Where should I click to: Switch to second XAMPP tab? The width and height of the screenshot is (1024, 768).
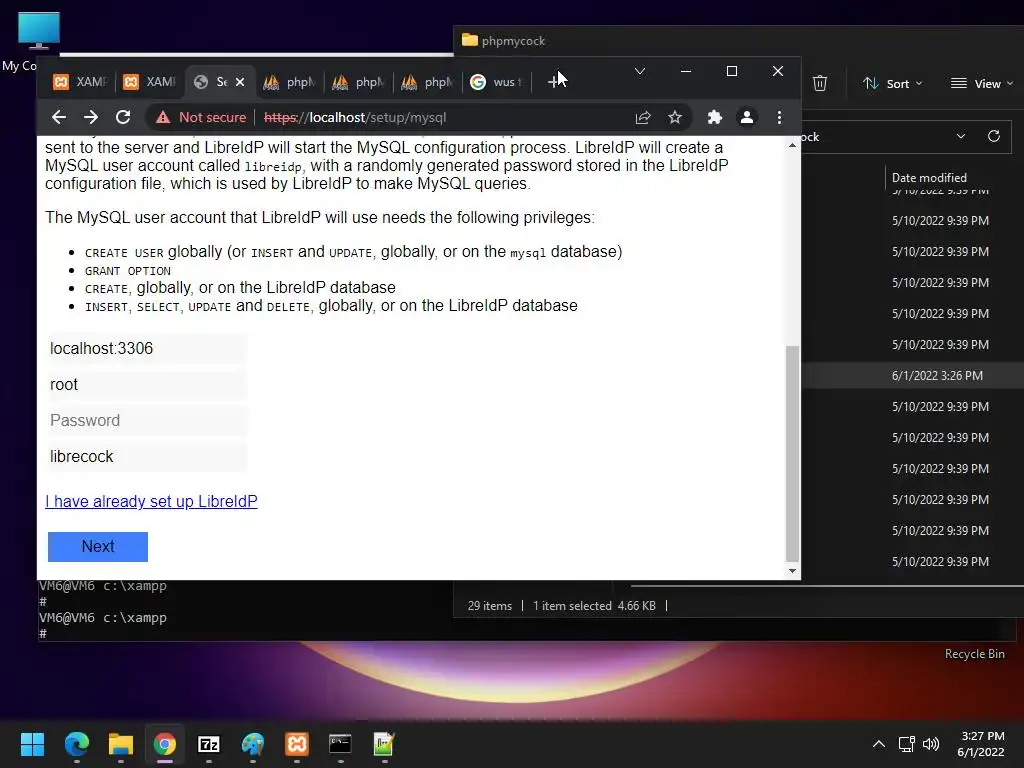150,82
